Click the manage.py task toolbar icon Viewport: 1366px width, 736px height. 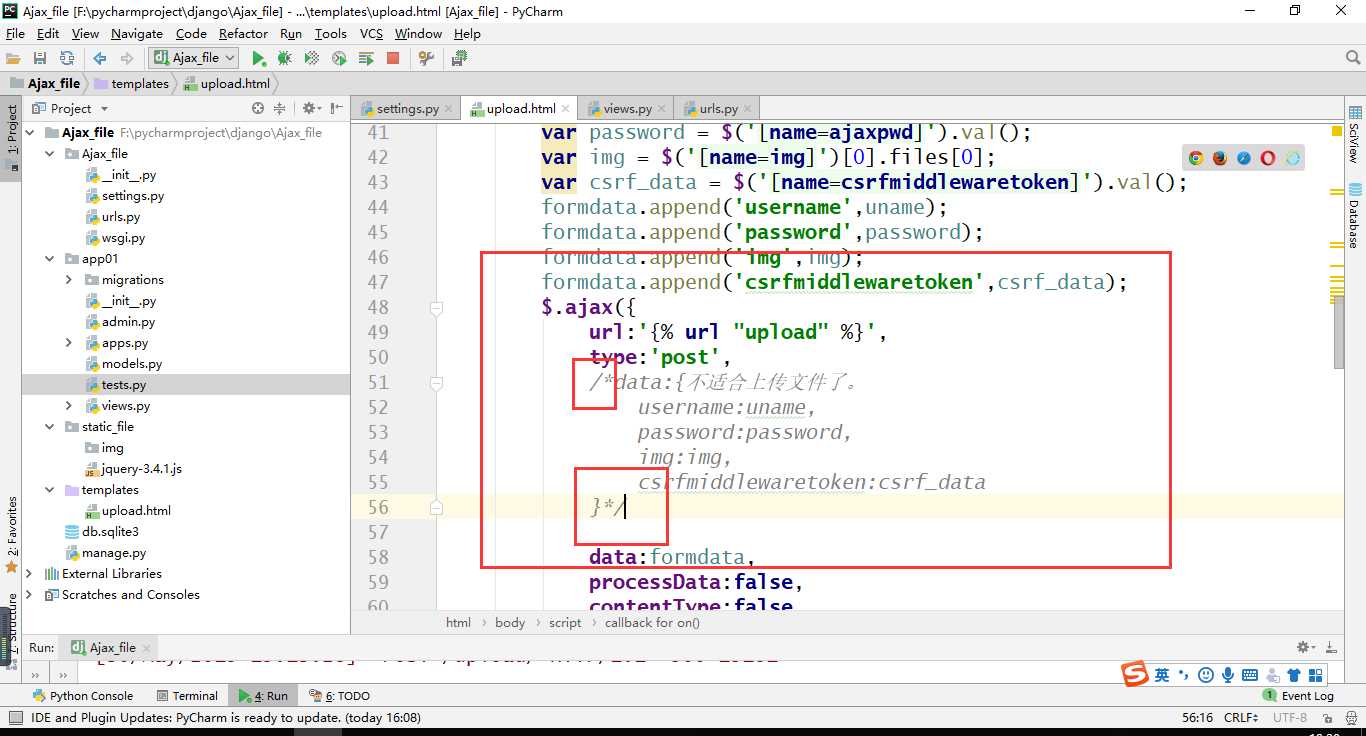coord(460,58)
